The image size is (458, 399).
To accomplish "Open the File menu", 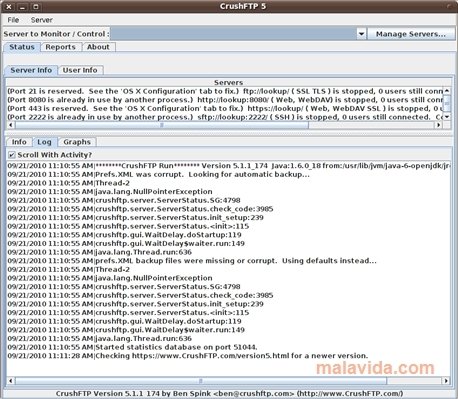I will [13, 20].
